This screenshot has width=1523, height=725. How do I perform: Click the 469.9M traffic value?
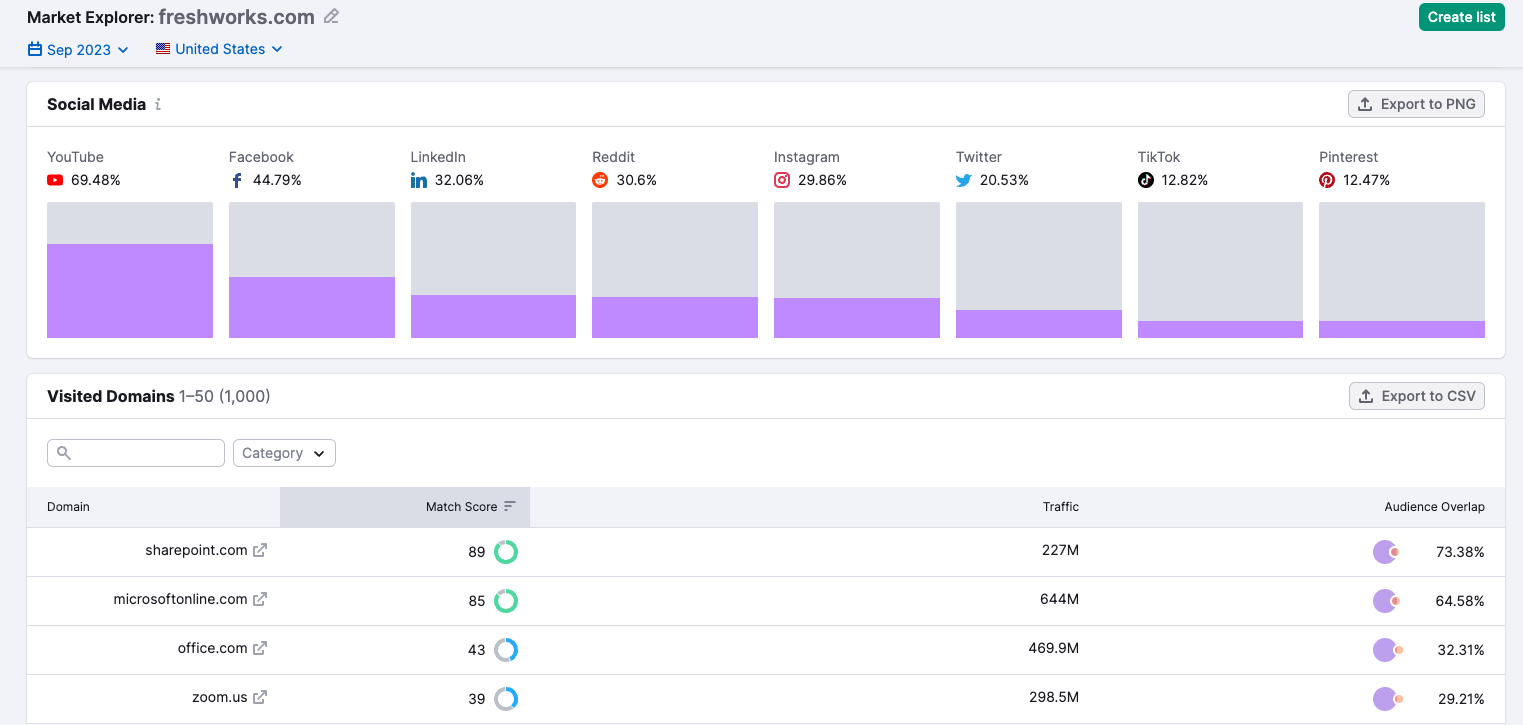[1054, 648]
